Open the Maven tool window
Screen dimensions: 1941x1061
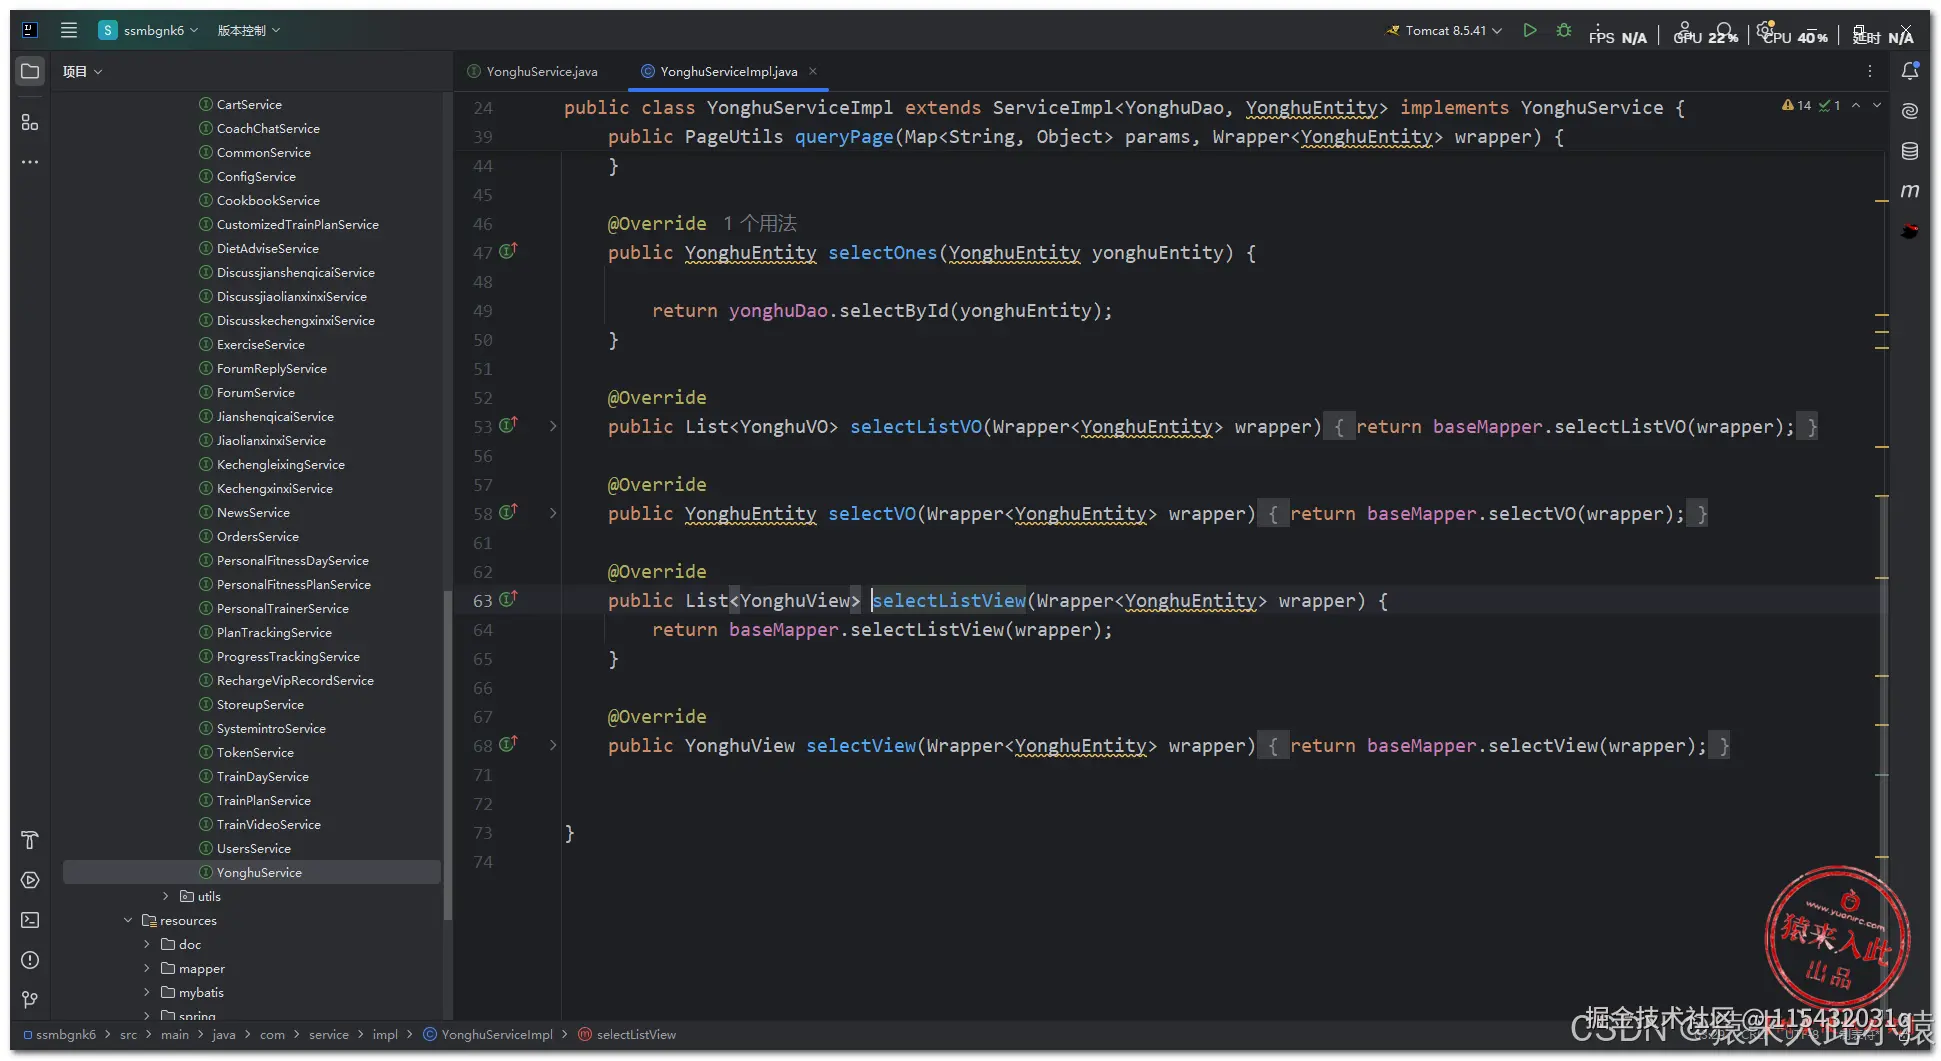(x=1910, y=191)
